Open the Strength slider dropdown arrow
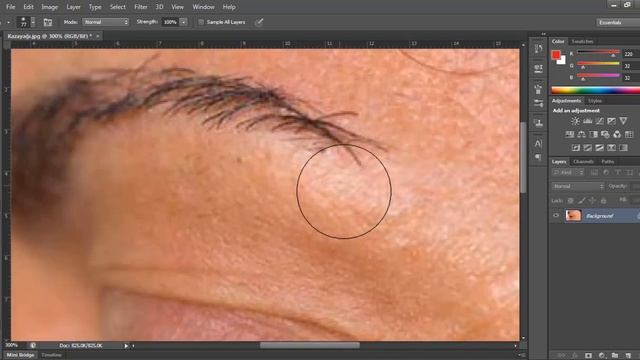Image resolution: width=640 pixels, height=360 pixels. [184, 22]
